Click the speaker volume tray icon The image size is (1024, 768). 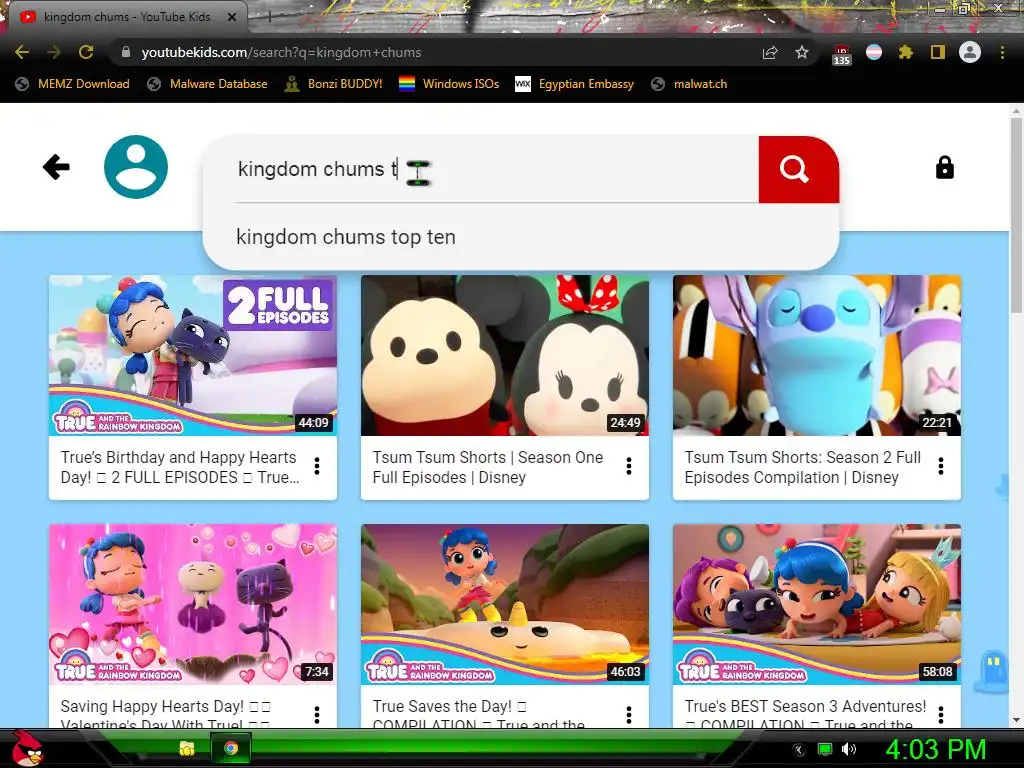pyautogui.click(x=849, y=749)
